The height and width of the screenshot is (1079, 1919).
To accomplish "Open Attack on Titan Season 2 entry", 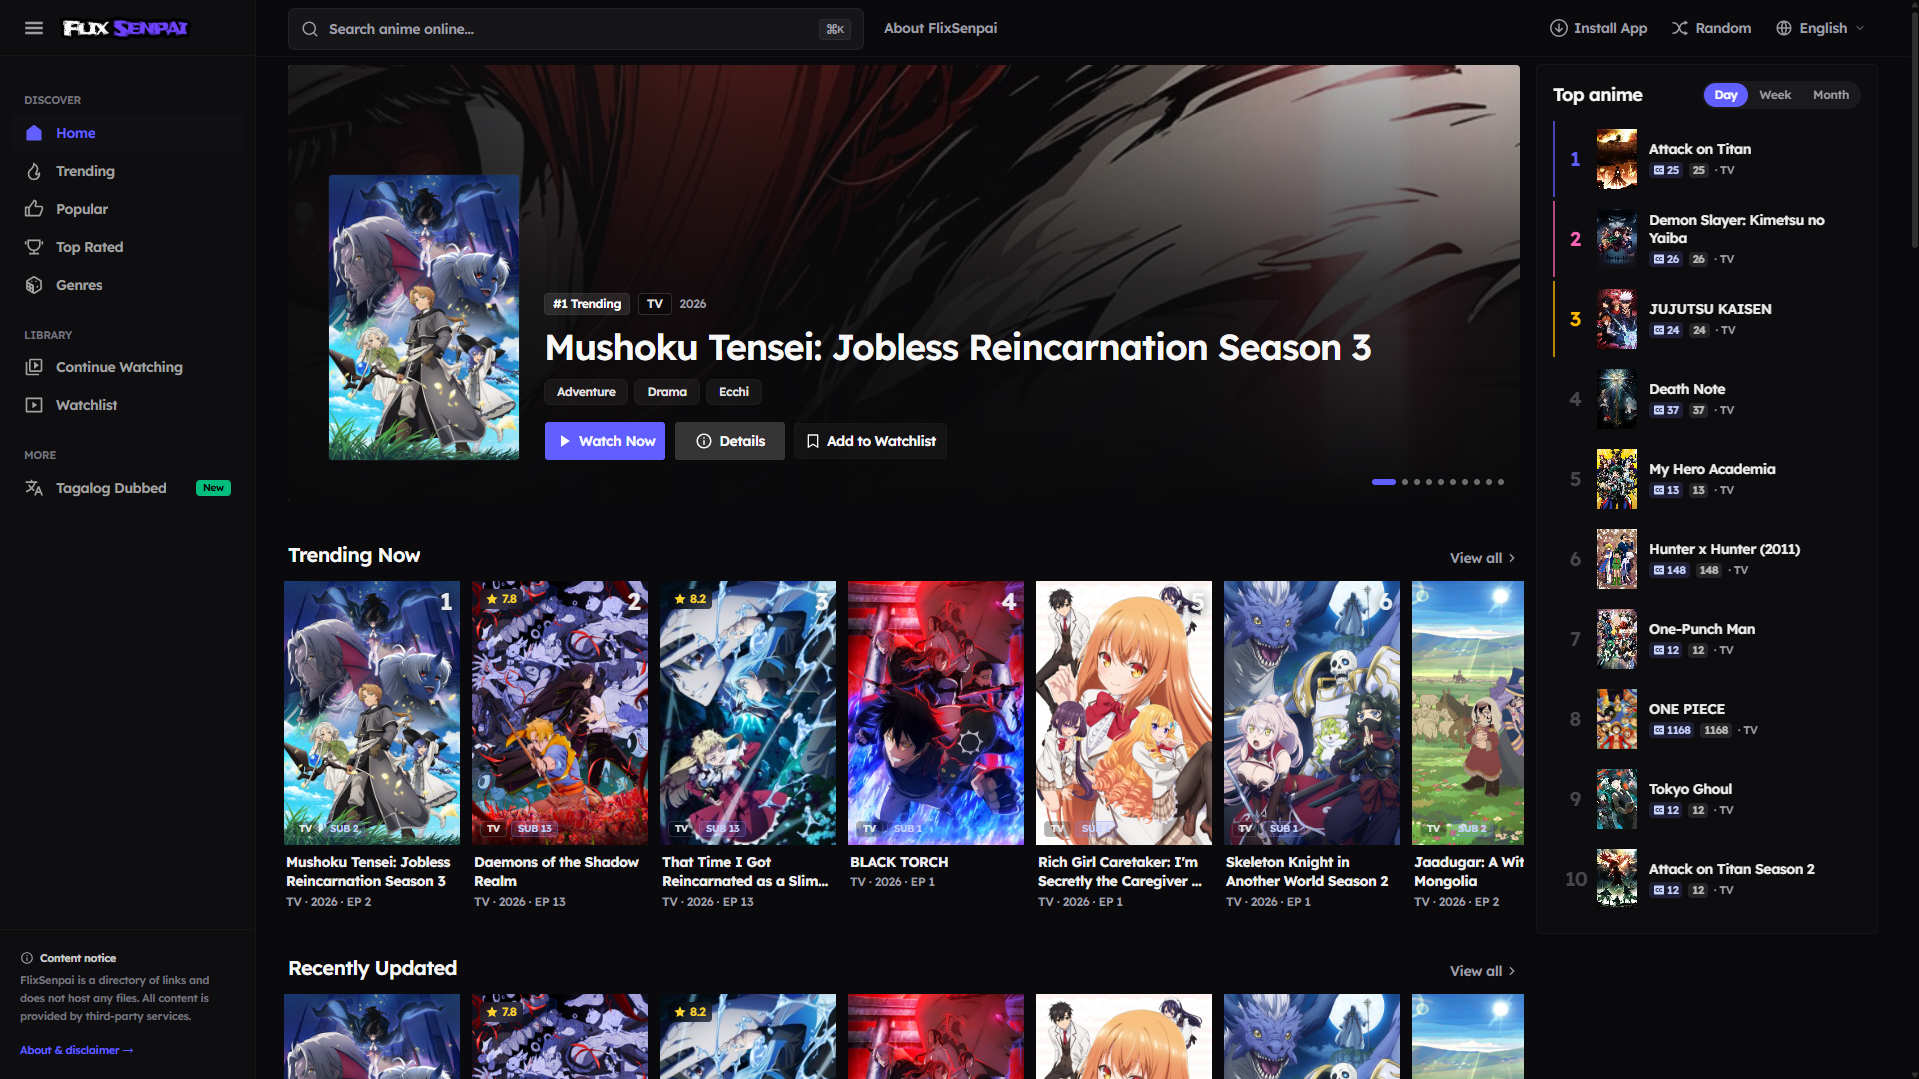I will [x=1706, y=879].
